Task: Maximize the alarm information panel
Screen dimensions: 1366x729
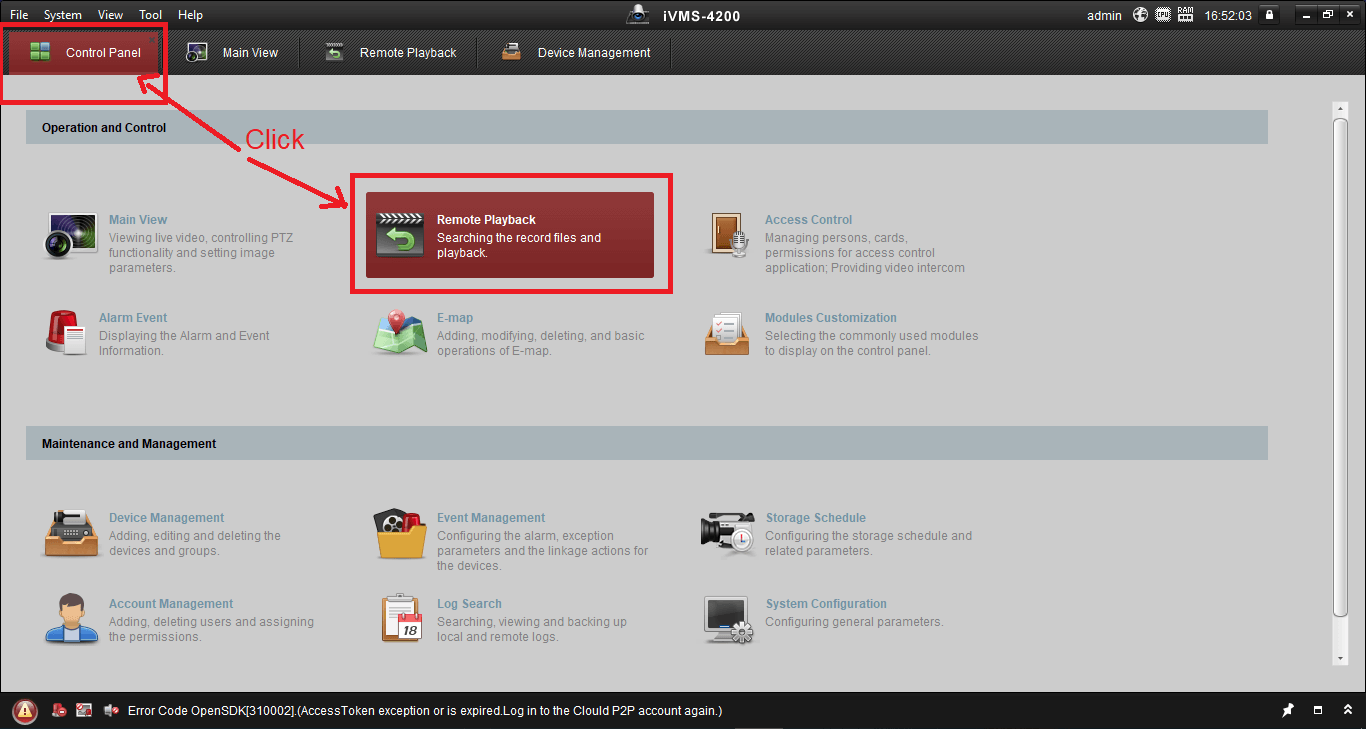Action: [x=1318, y=711]
